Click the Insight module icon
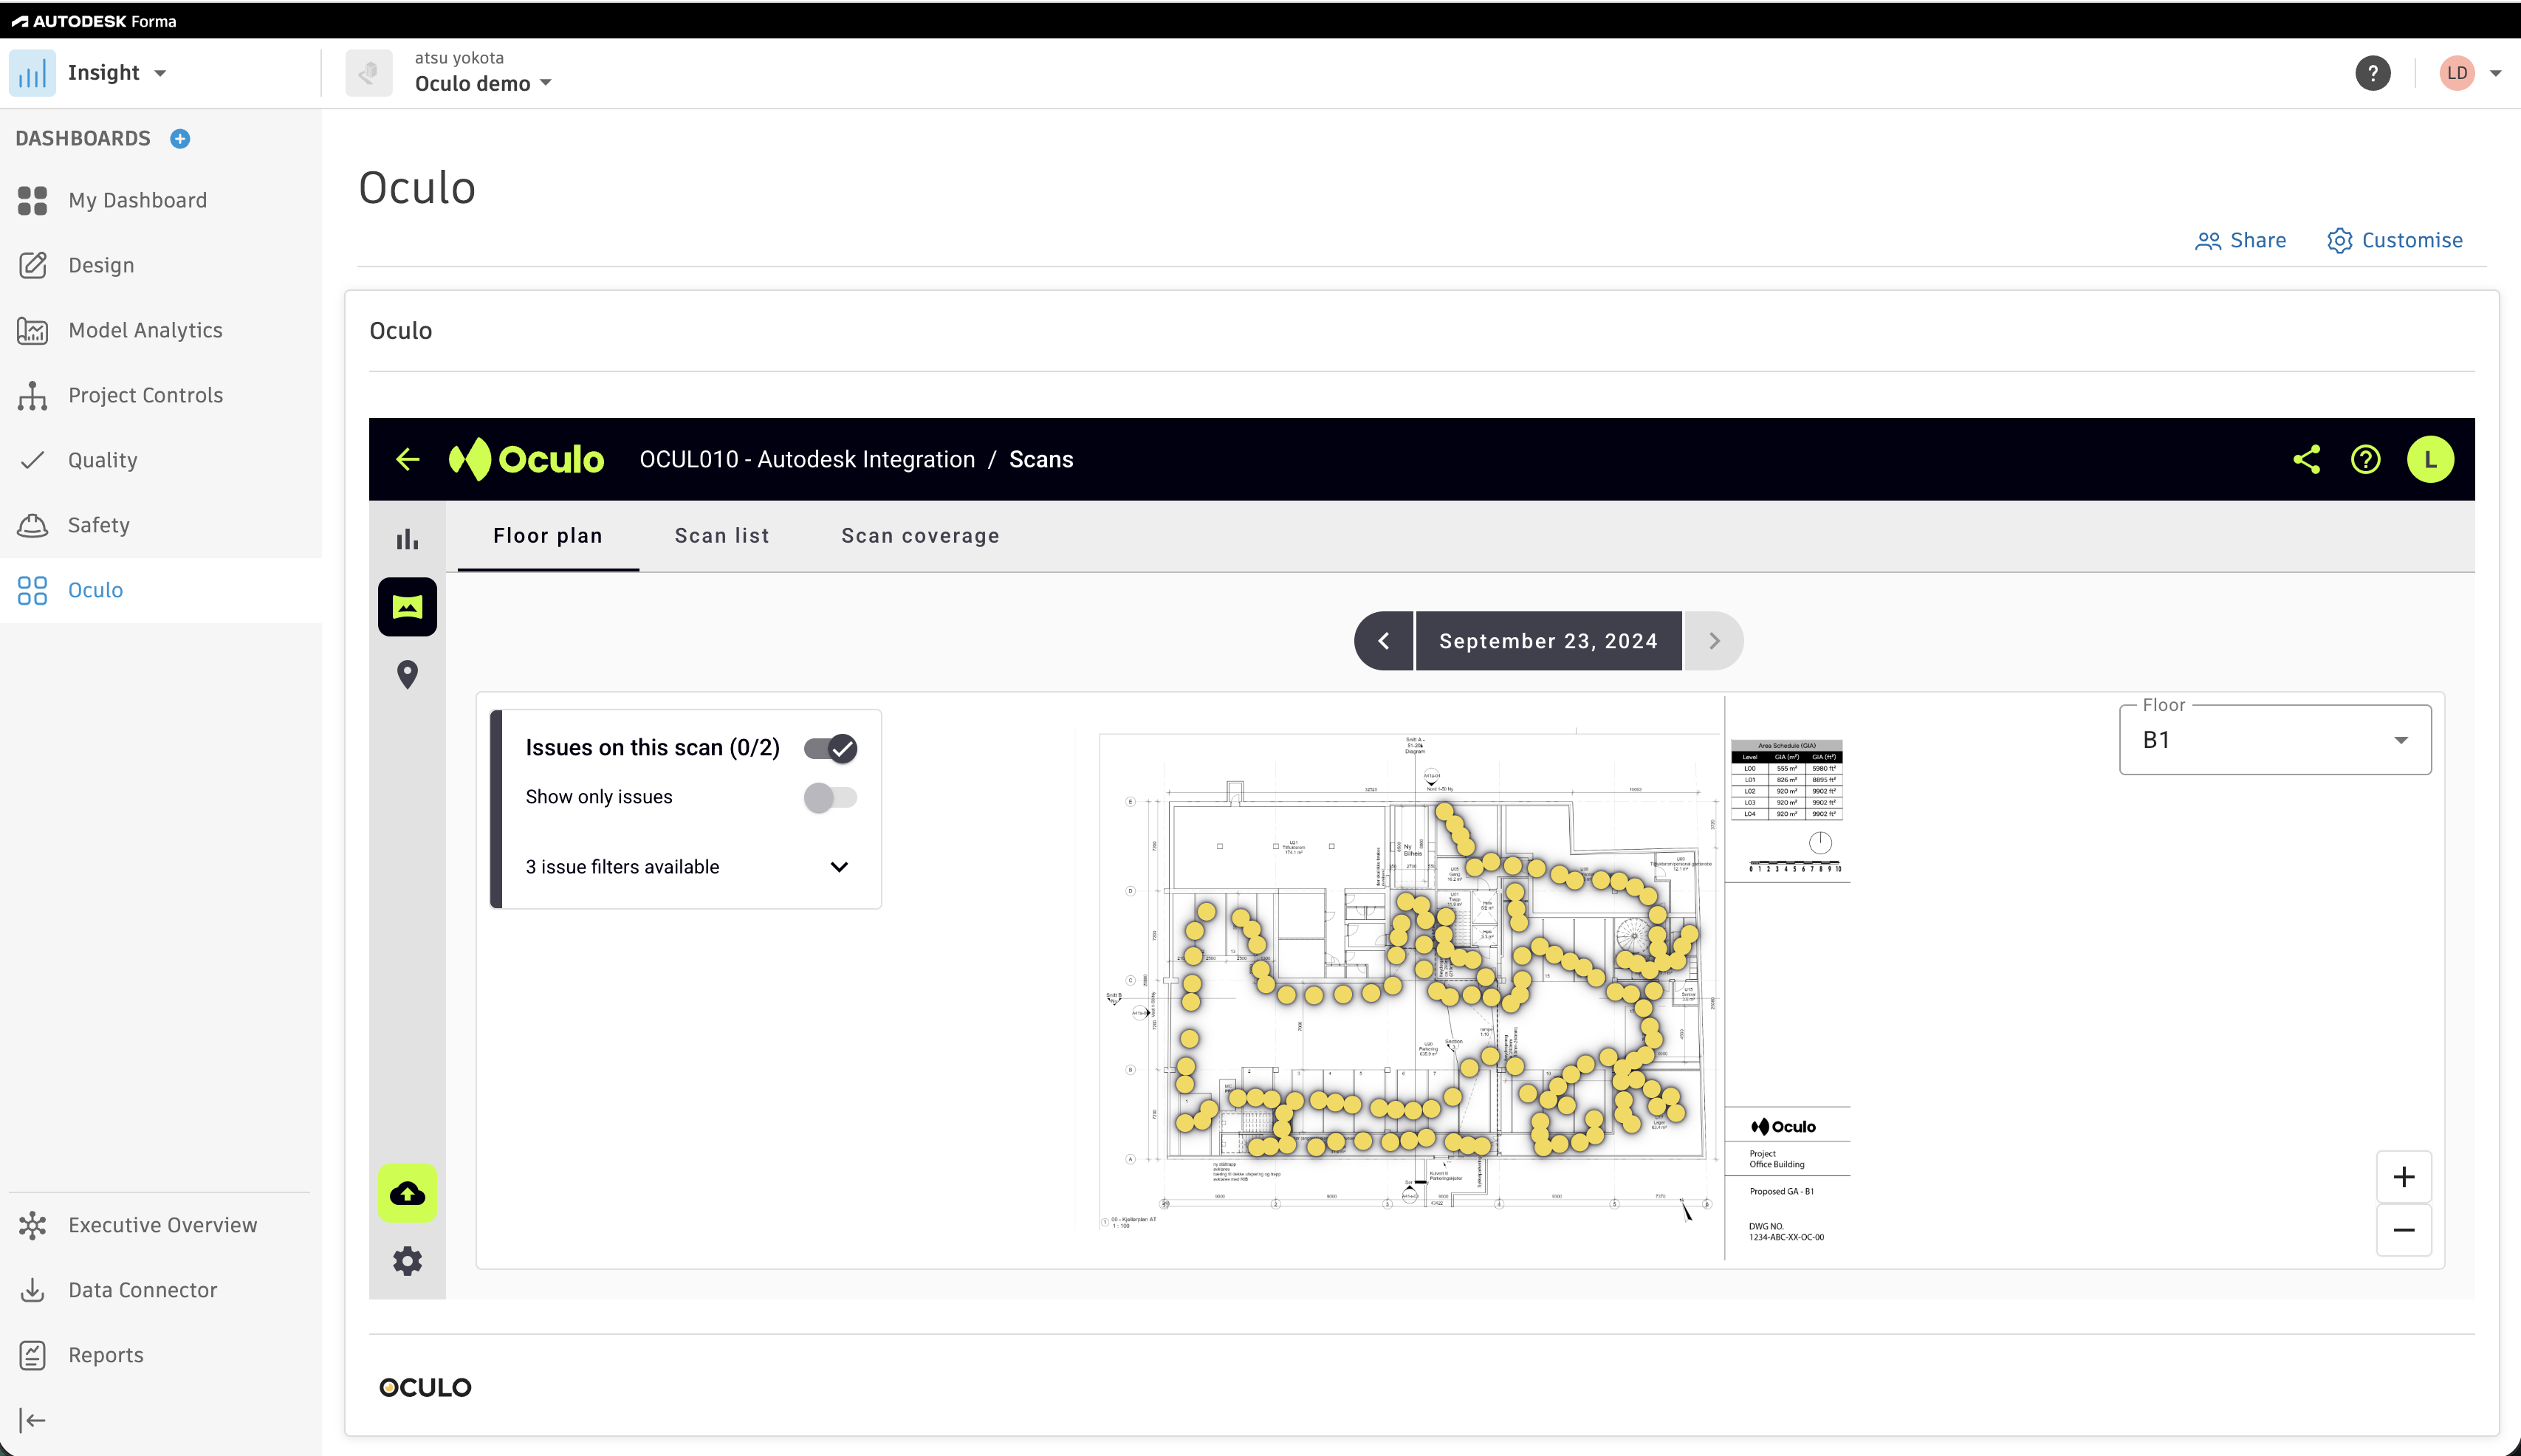This screenshot has height=1456, width=2521. (32, 73)
